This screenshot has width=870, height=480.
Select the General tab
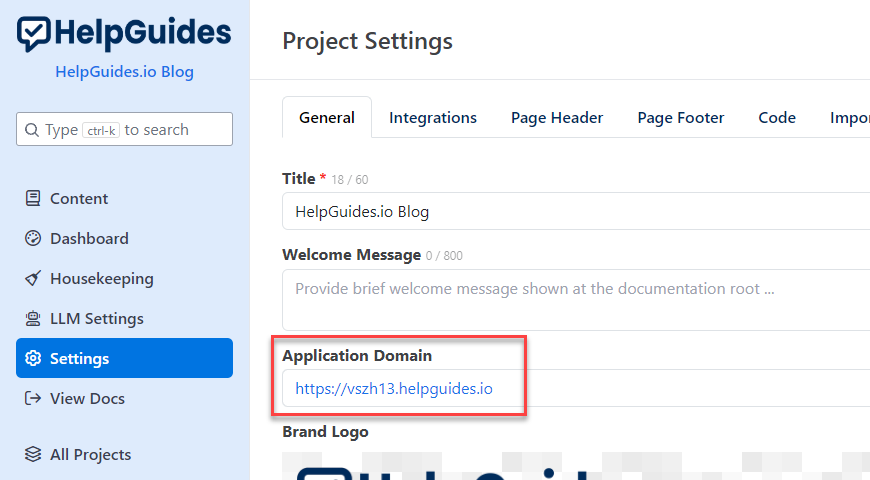pos(327,118)
